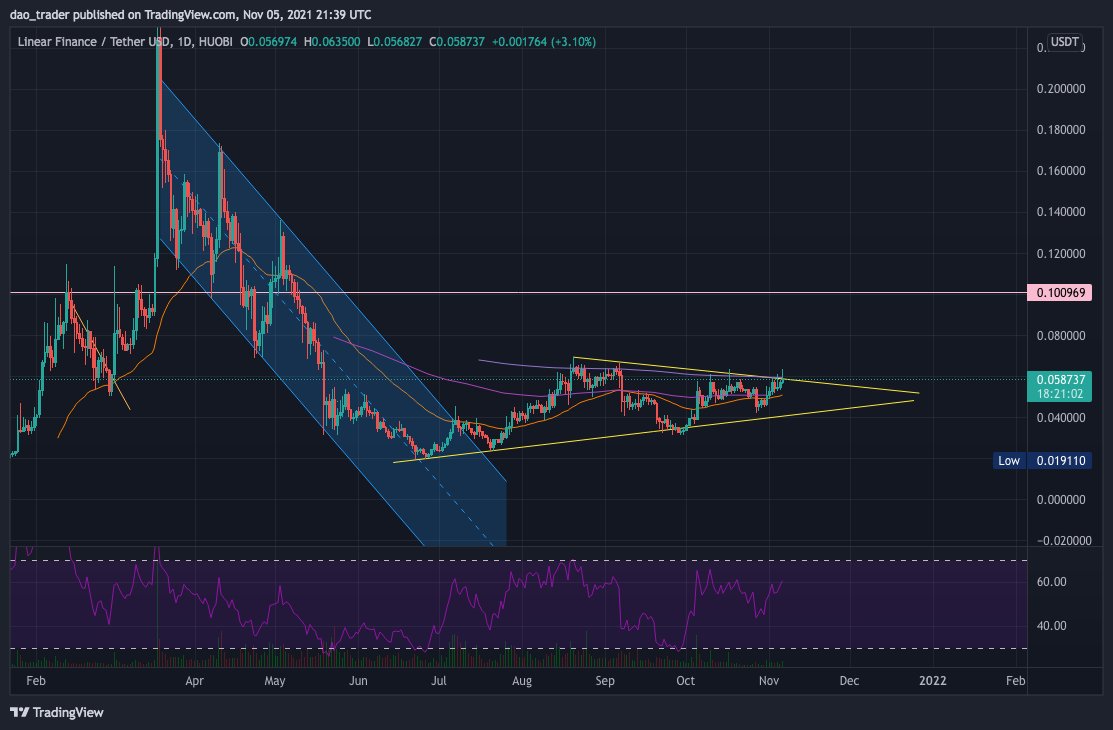
Task: Click the high value H0.063500
Action: pos(331,42)
